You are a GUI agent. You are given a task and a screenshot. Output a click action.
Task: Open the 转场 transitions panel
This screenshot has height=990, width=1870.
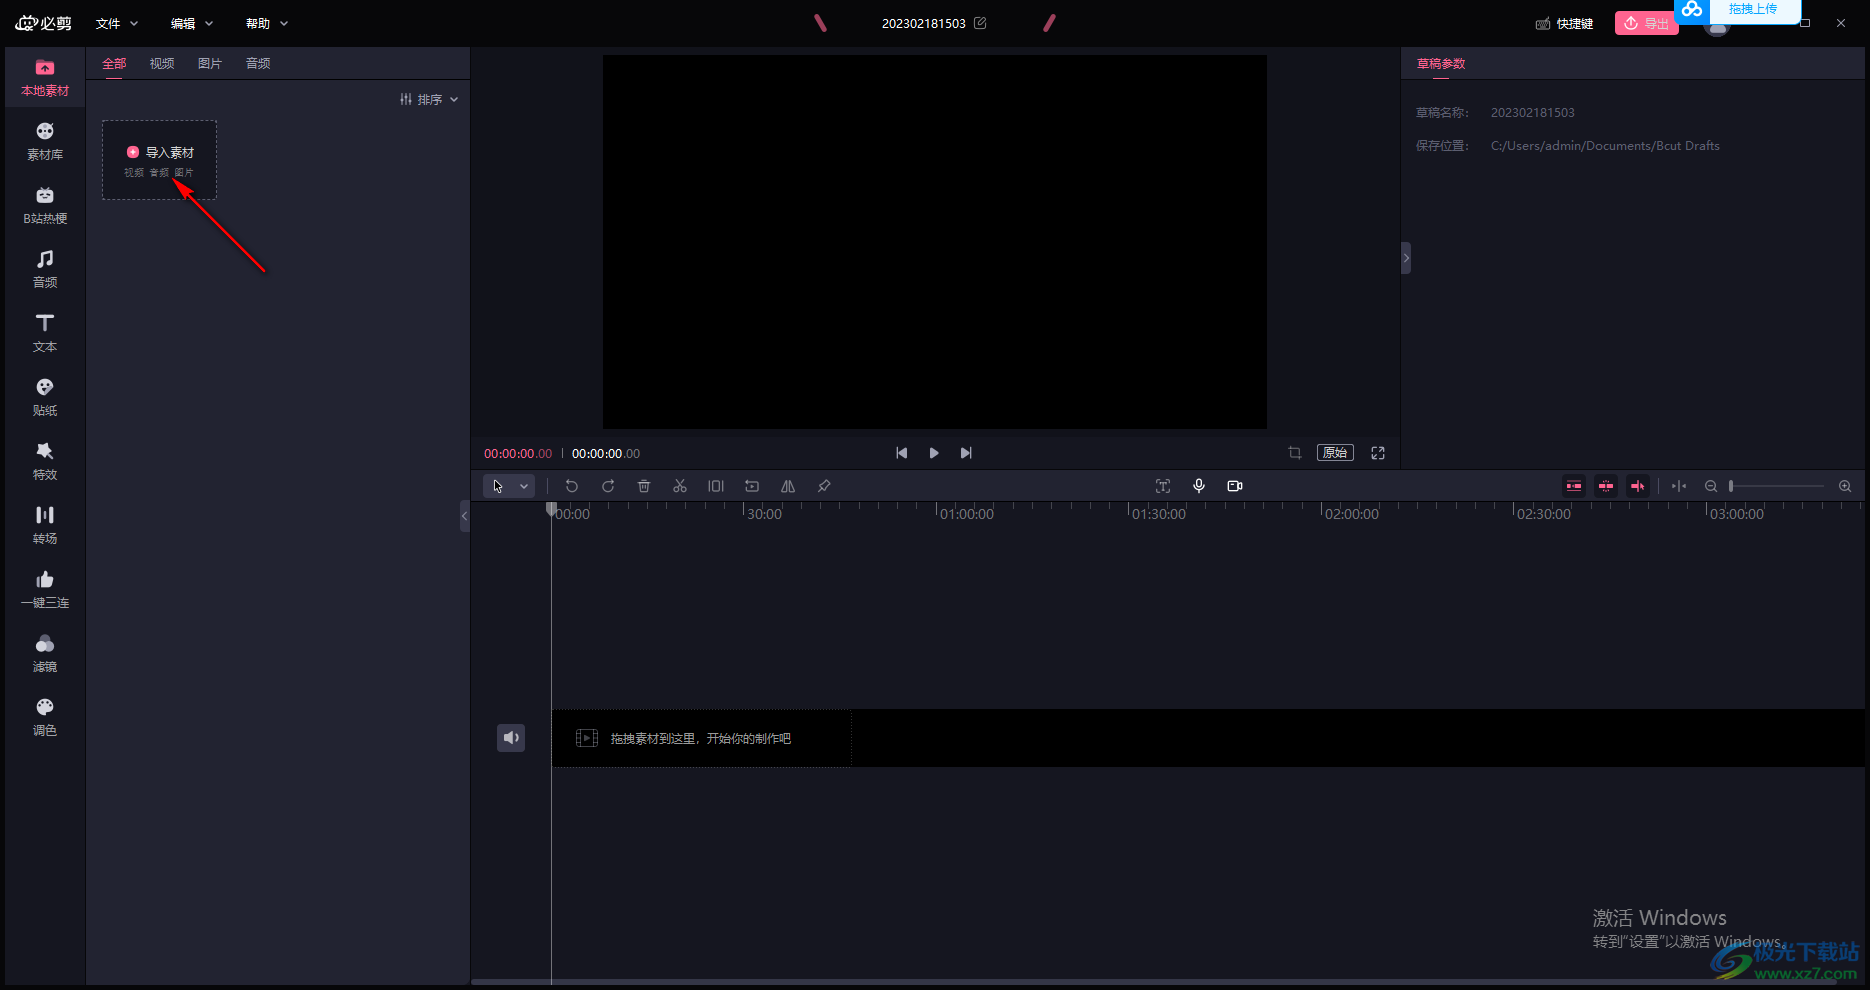point(45,526)
